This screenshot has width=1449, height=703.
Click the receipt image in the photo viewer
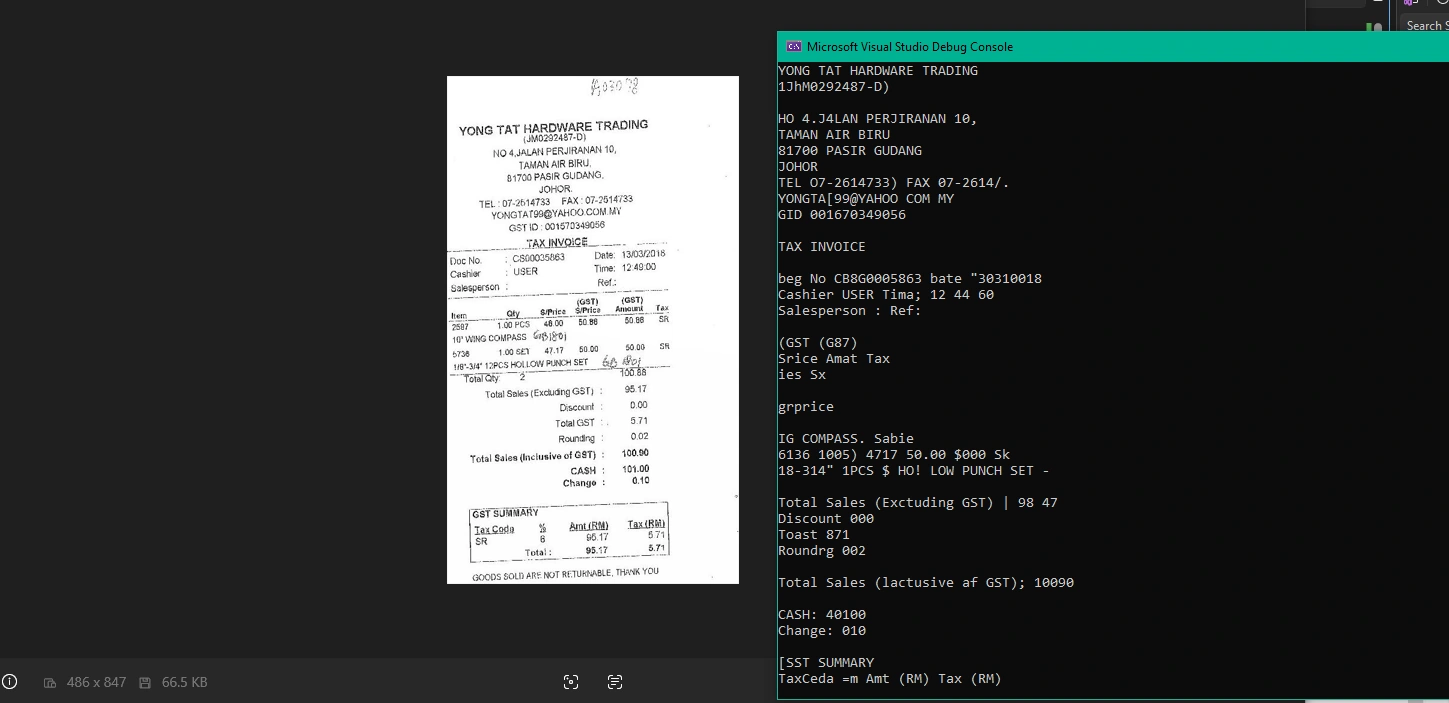coord(593,330)
